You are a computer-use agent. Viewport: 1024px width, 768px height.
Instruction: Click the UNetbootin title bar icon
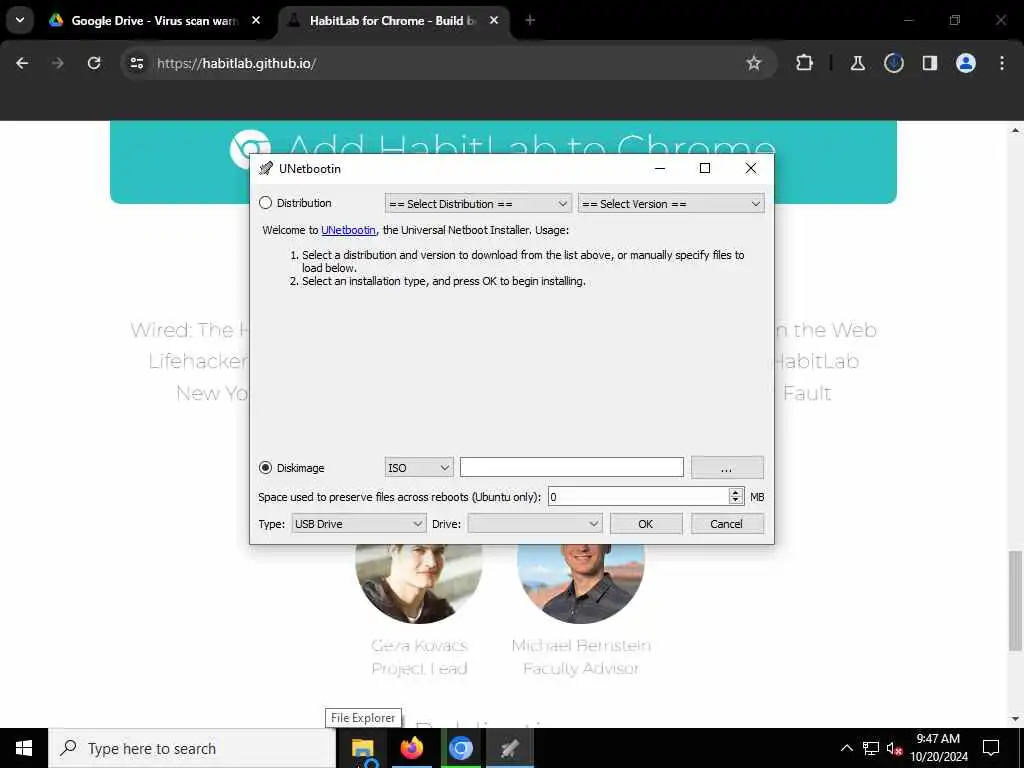click(x=266, y=168)
